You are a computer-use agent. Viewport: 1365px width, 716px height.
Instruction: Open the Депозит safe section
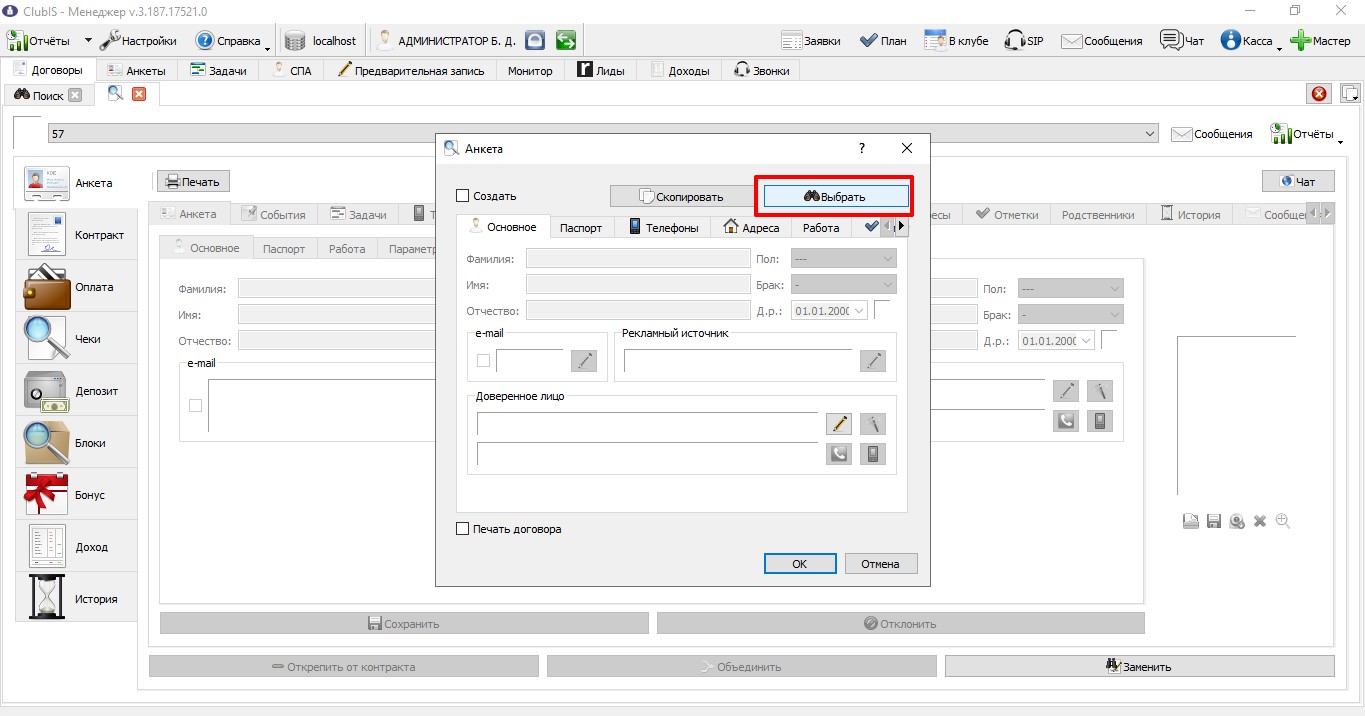click(76, 391)
